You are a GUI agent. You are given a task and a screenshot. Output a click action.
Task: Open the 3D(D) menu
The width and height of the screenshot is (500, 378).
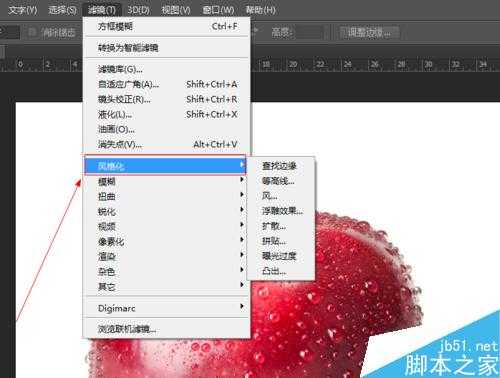click(139, 10)
